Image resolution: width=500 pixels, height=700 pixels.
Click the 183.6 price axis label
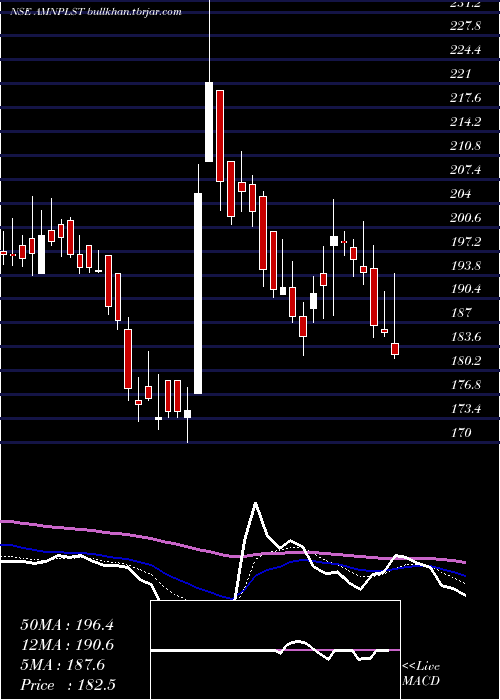point(466,337)
